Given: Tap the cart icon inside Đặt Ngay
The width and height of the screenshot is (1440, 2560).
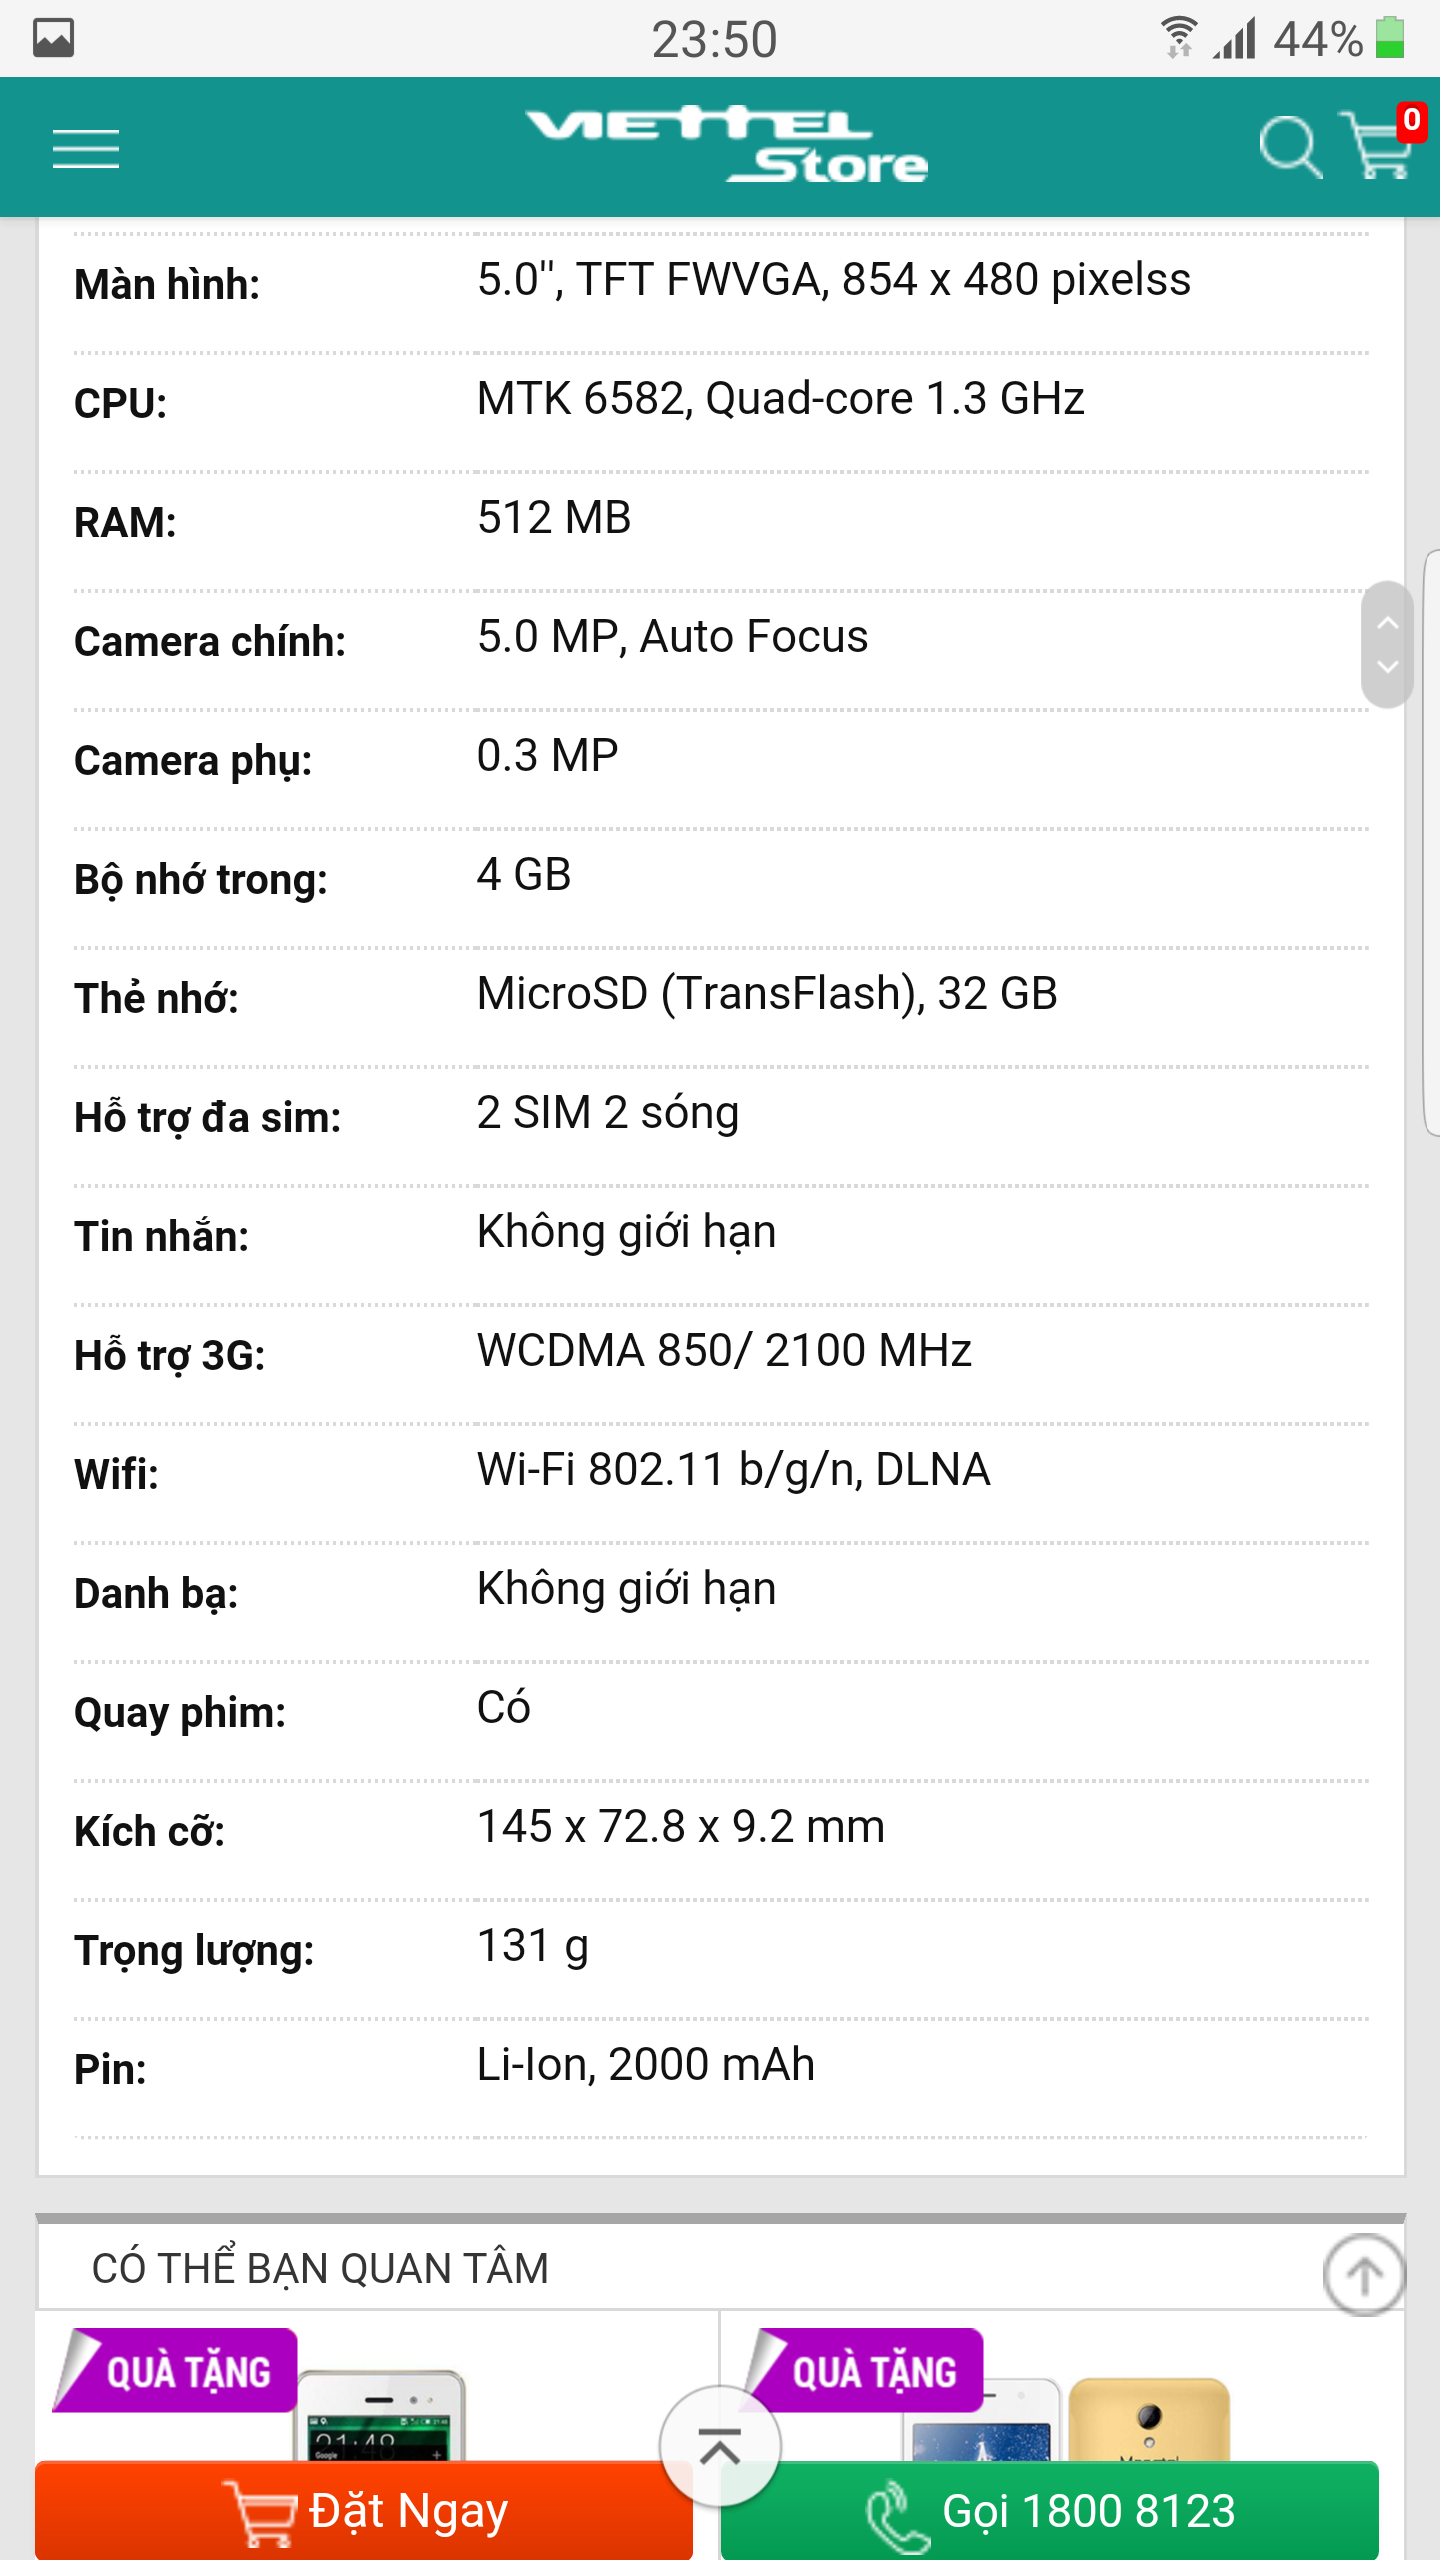Looking at the screenshot, I should (259, 2513).
